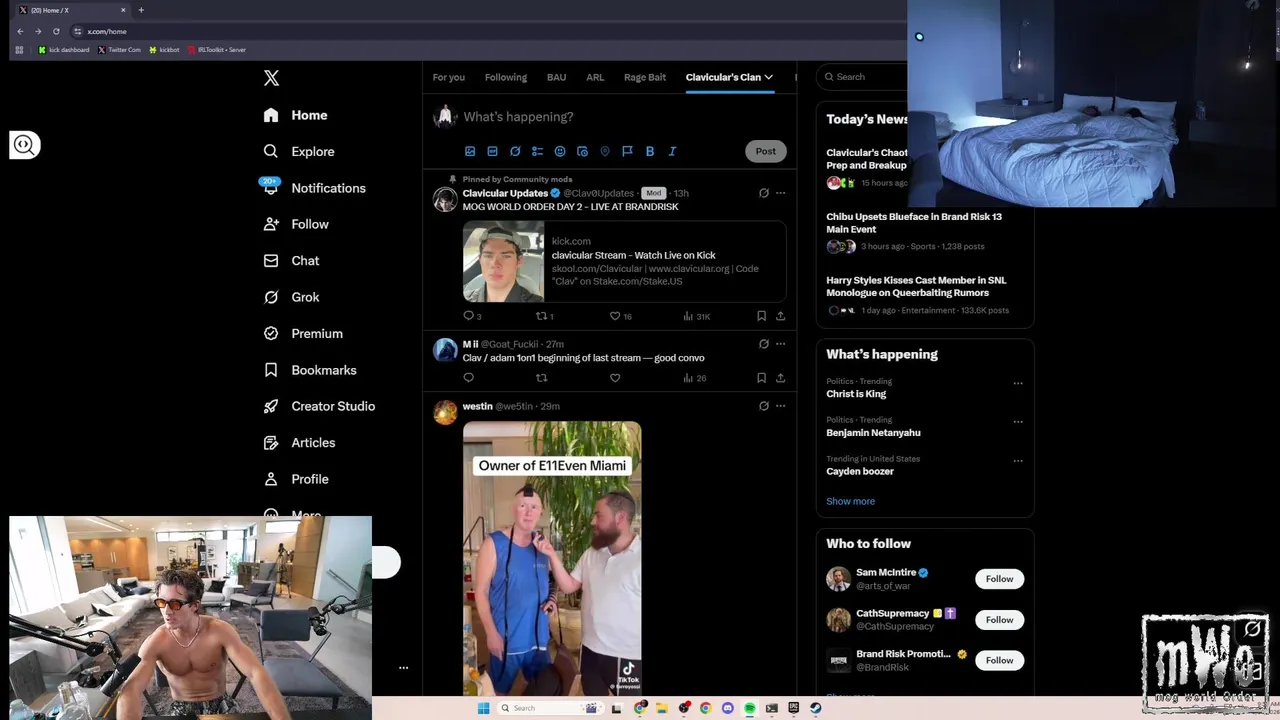Click the X logo in sidebar
This screenshot has width=1280, height=720.
click(x=271, y=78)
